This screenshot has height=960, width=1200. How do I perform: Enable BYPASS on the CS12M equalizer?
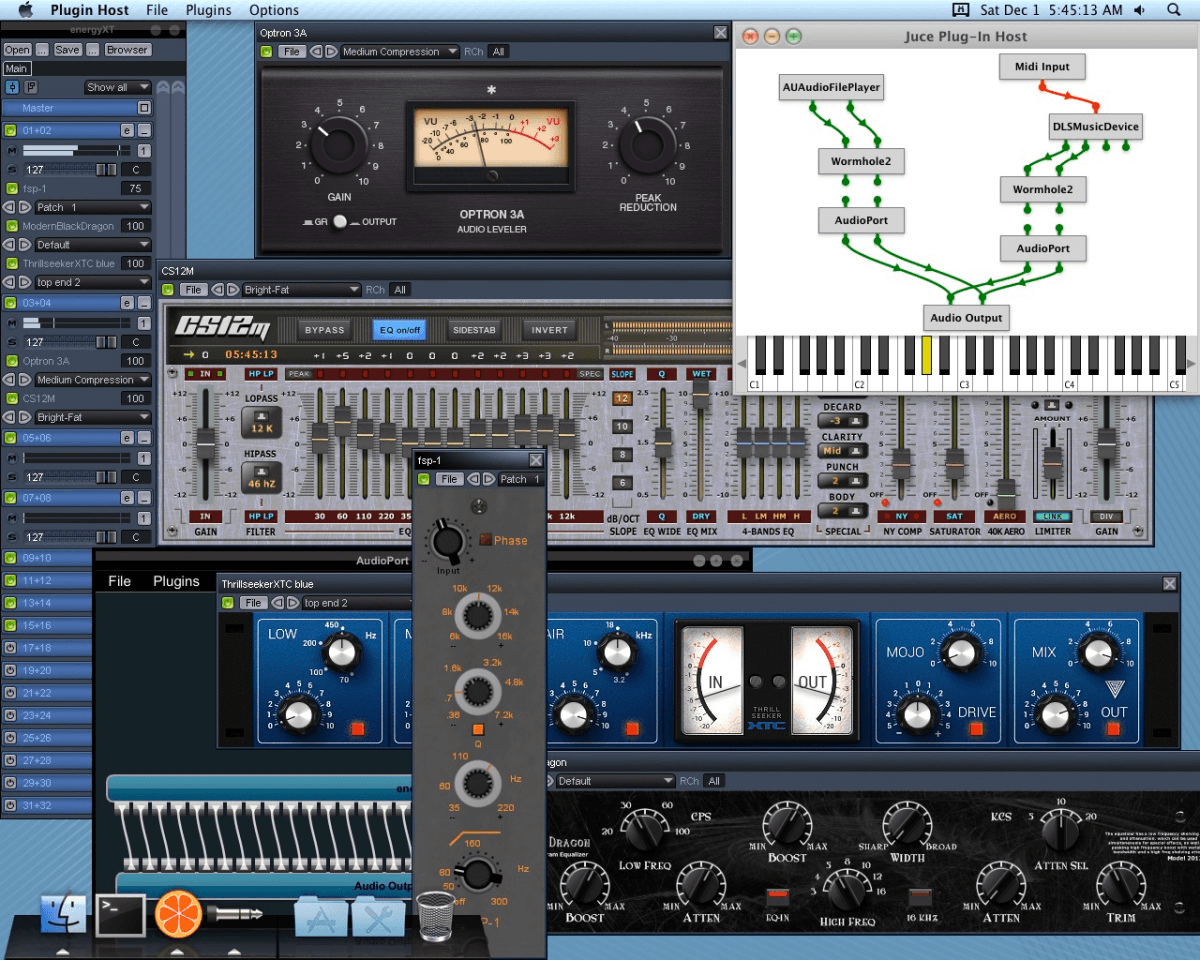(323, 329)
